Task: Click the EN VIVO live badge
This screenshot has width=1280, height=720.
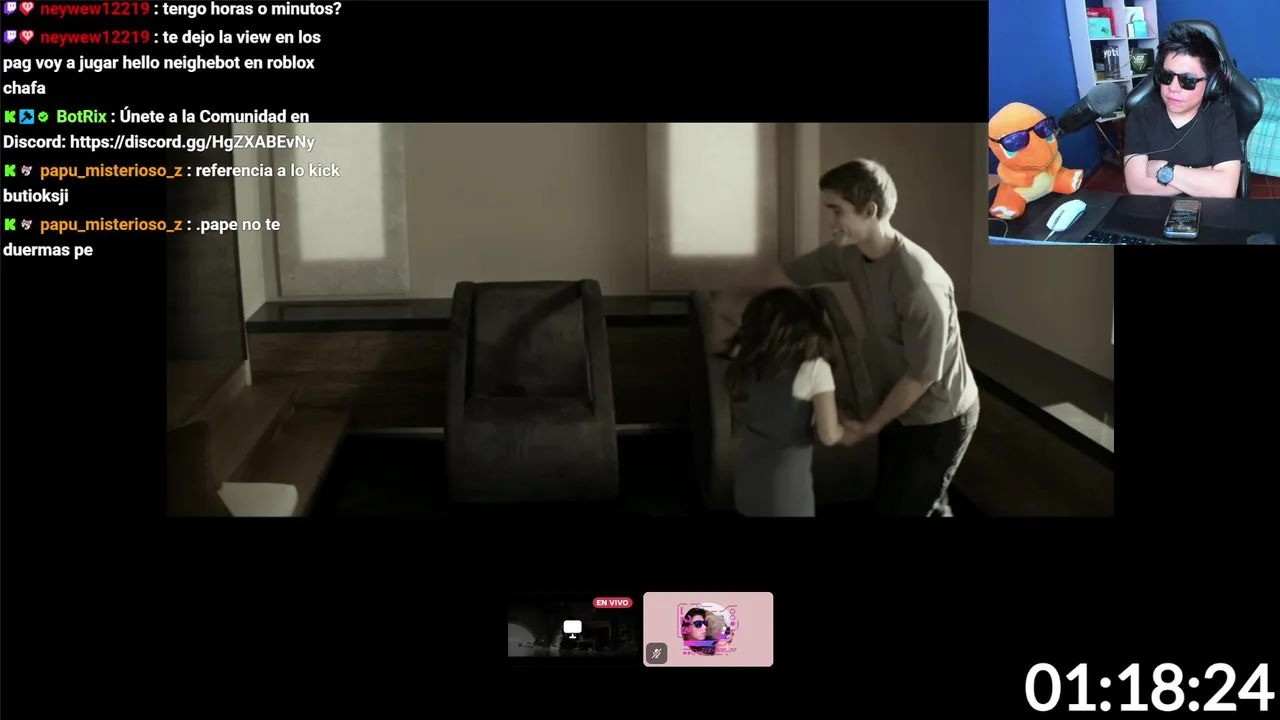Action: pos(612,603)
